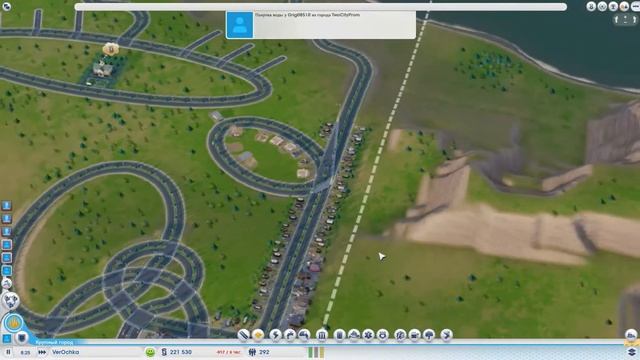640x360 pixels.
Task: Open the main menu icon at top left
Action: [x=7, y=6]
